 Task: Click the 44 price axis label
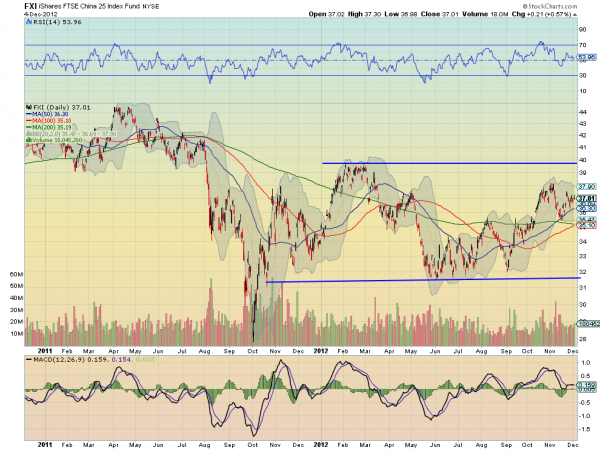pos(582,112)
